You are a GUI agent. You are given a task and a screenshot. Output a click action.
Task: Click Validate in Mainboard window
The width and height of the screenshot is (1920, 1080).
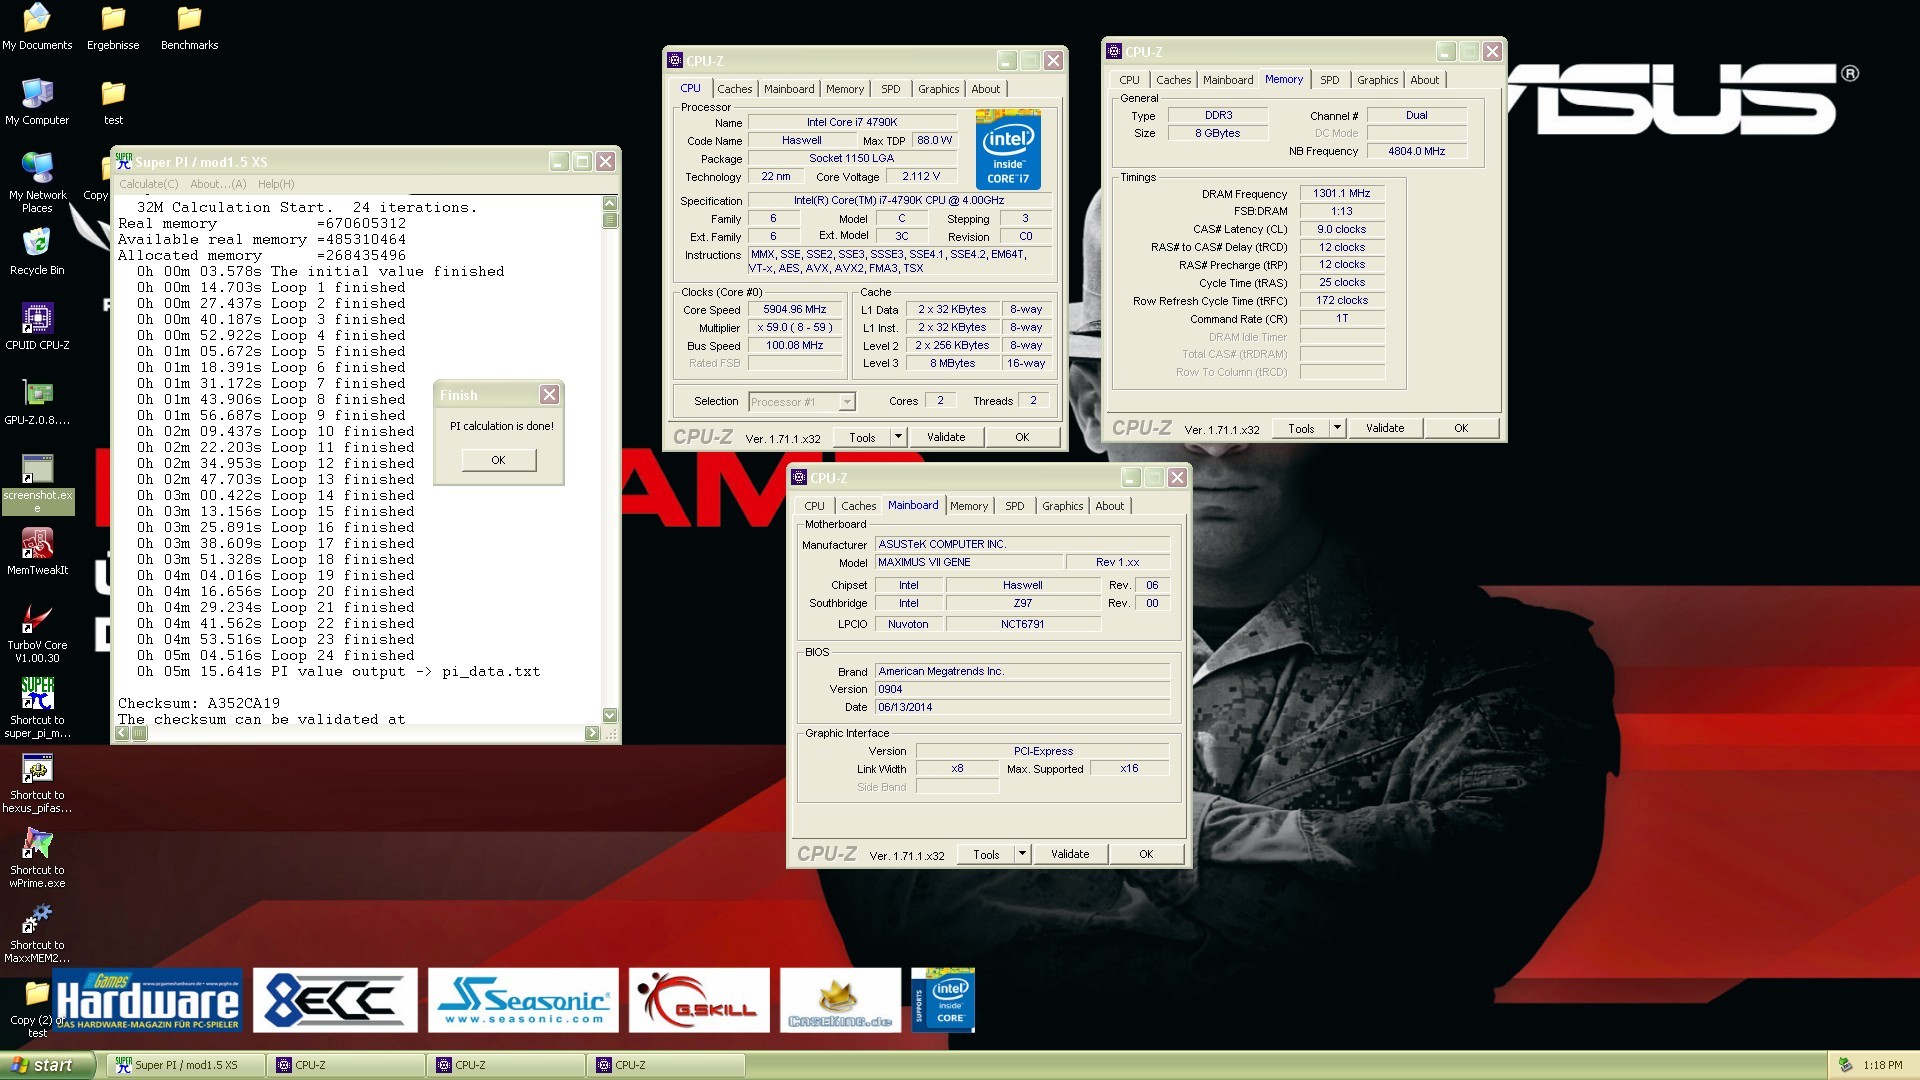(x=1070, y=854)
